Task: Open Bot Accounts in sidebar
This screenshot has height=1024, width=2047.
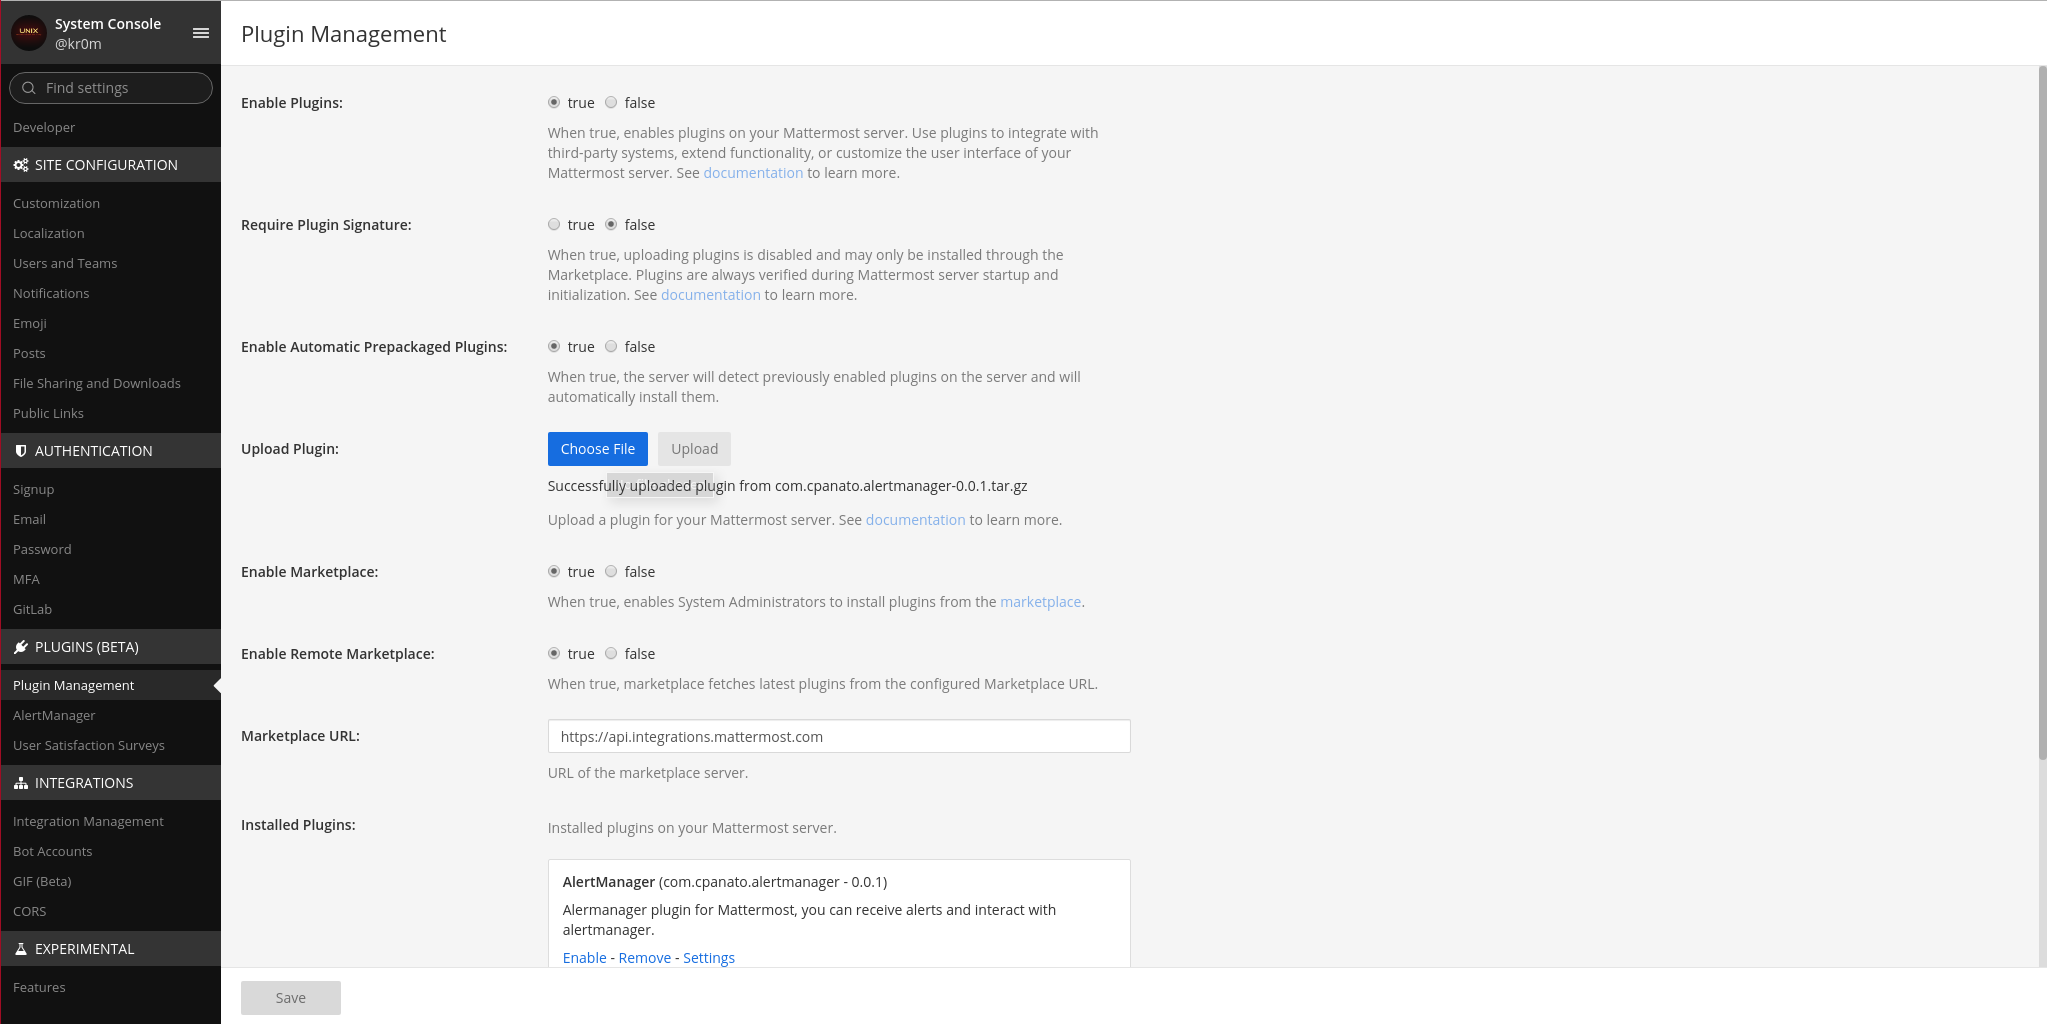Action: pyautogui.click(x=52, y=851)
